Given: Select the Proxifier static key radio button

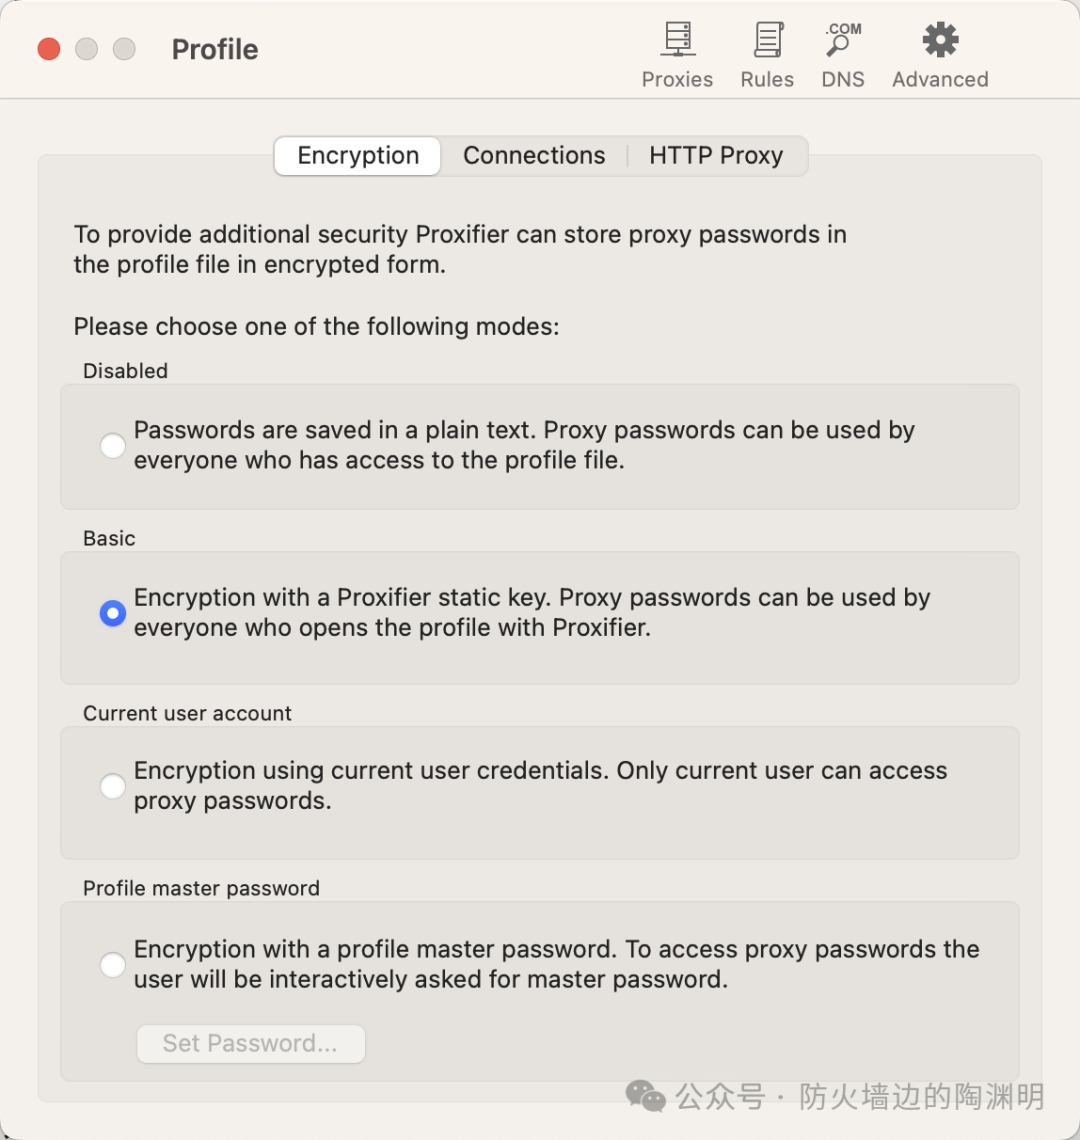Looking at the screenshot, I should click(113, 613).
